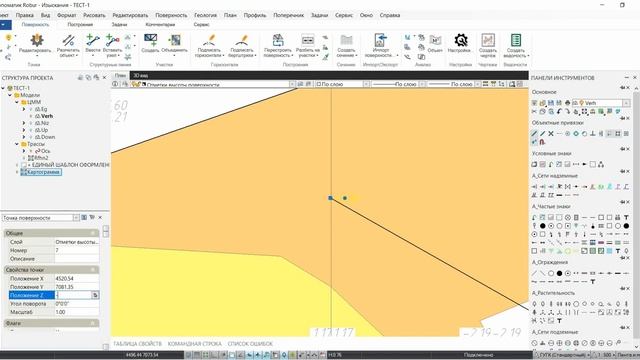This screenshot has width=640, height=360.
Task: Open the Поперечник menu
Action: tap(289, 15)
